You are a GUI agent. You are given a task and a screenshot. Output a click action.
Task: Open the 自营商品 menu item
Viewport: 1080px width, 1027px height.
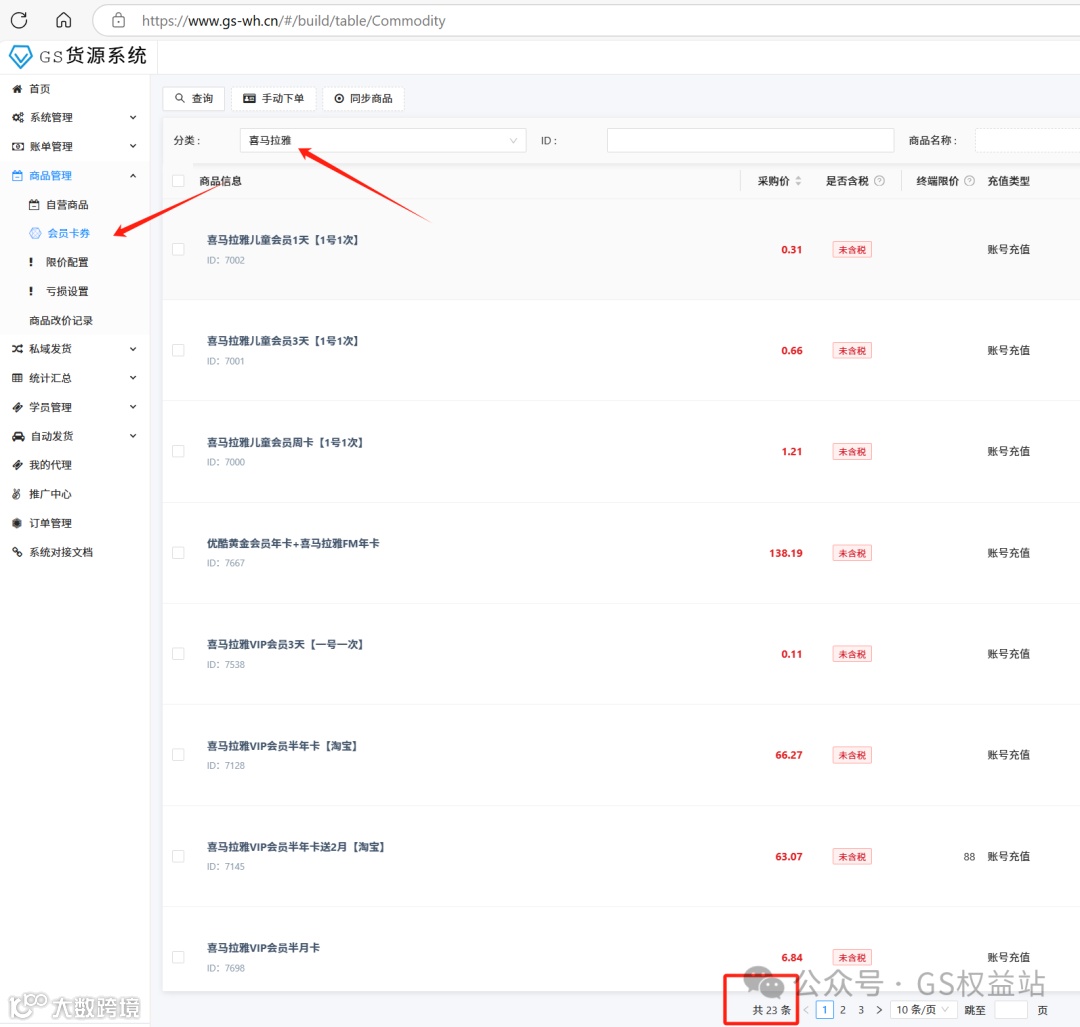pyautogui.click(x=67, y=205)
